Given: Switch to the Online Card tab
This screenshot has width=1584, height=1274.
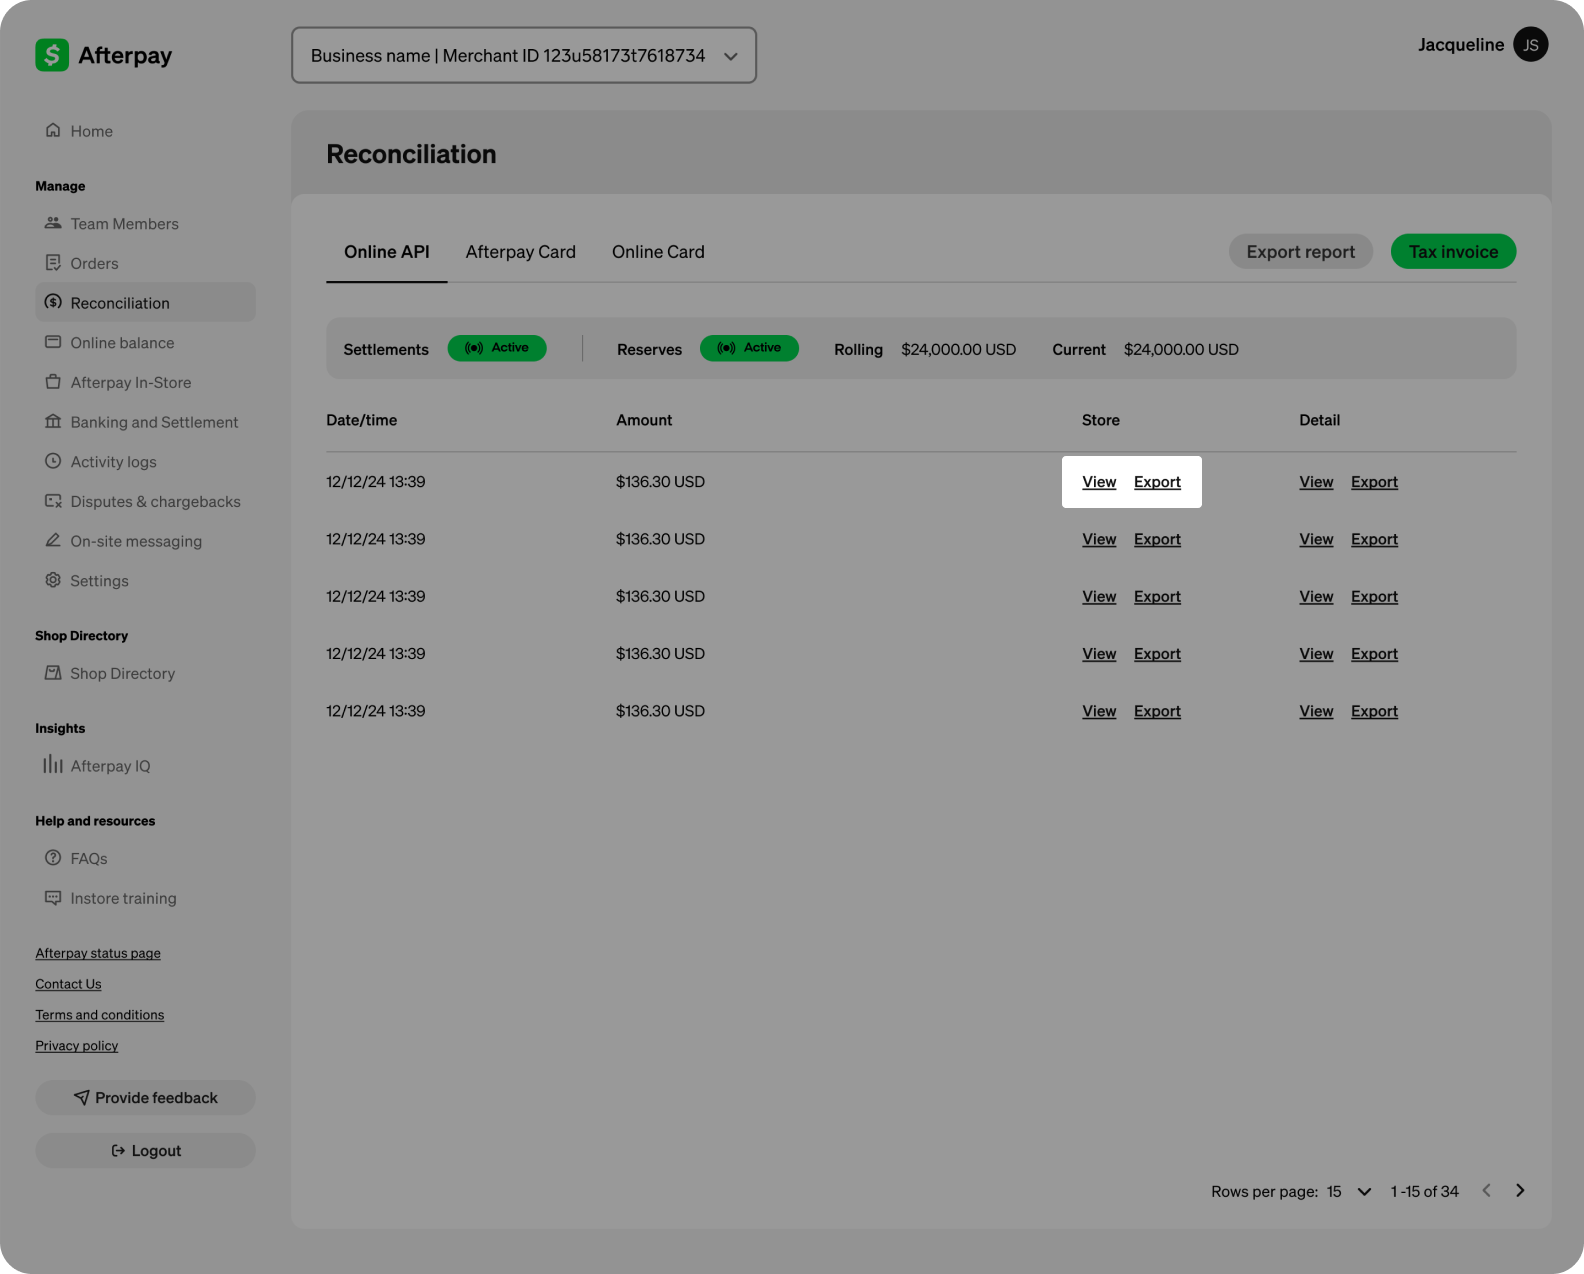Looking at the screenshot, I should click(x=658, y=252).
